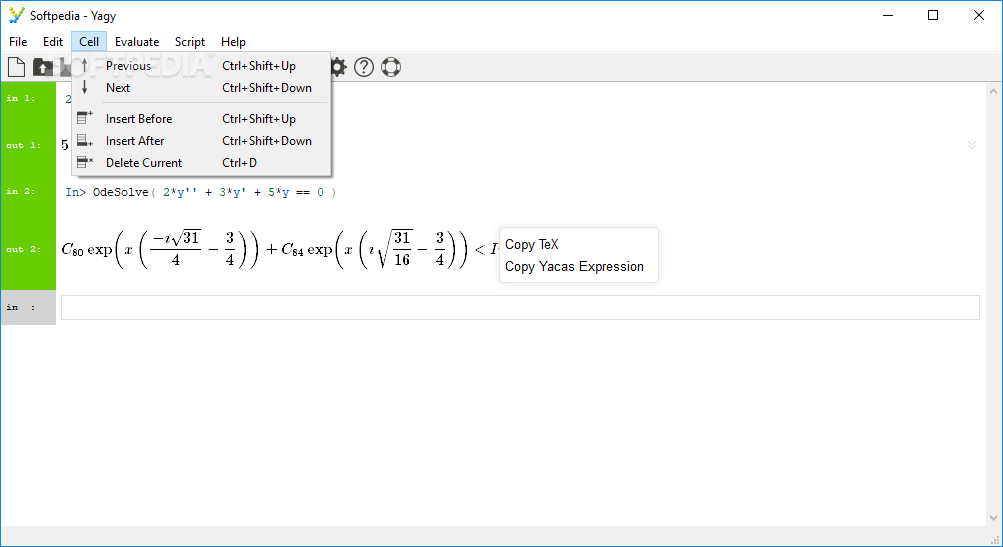Maximize the Yagy window
Viewport: 1003px width, 547px height.
(933, 15)
